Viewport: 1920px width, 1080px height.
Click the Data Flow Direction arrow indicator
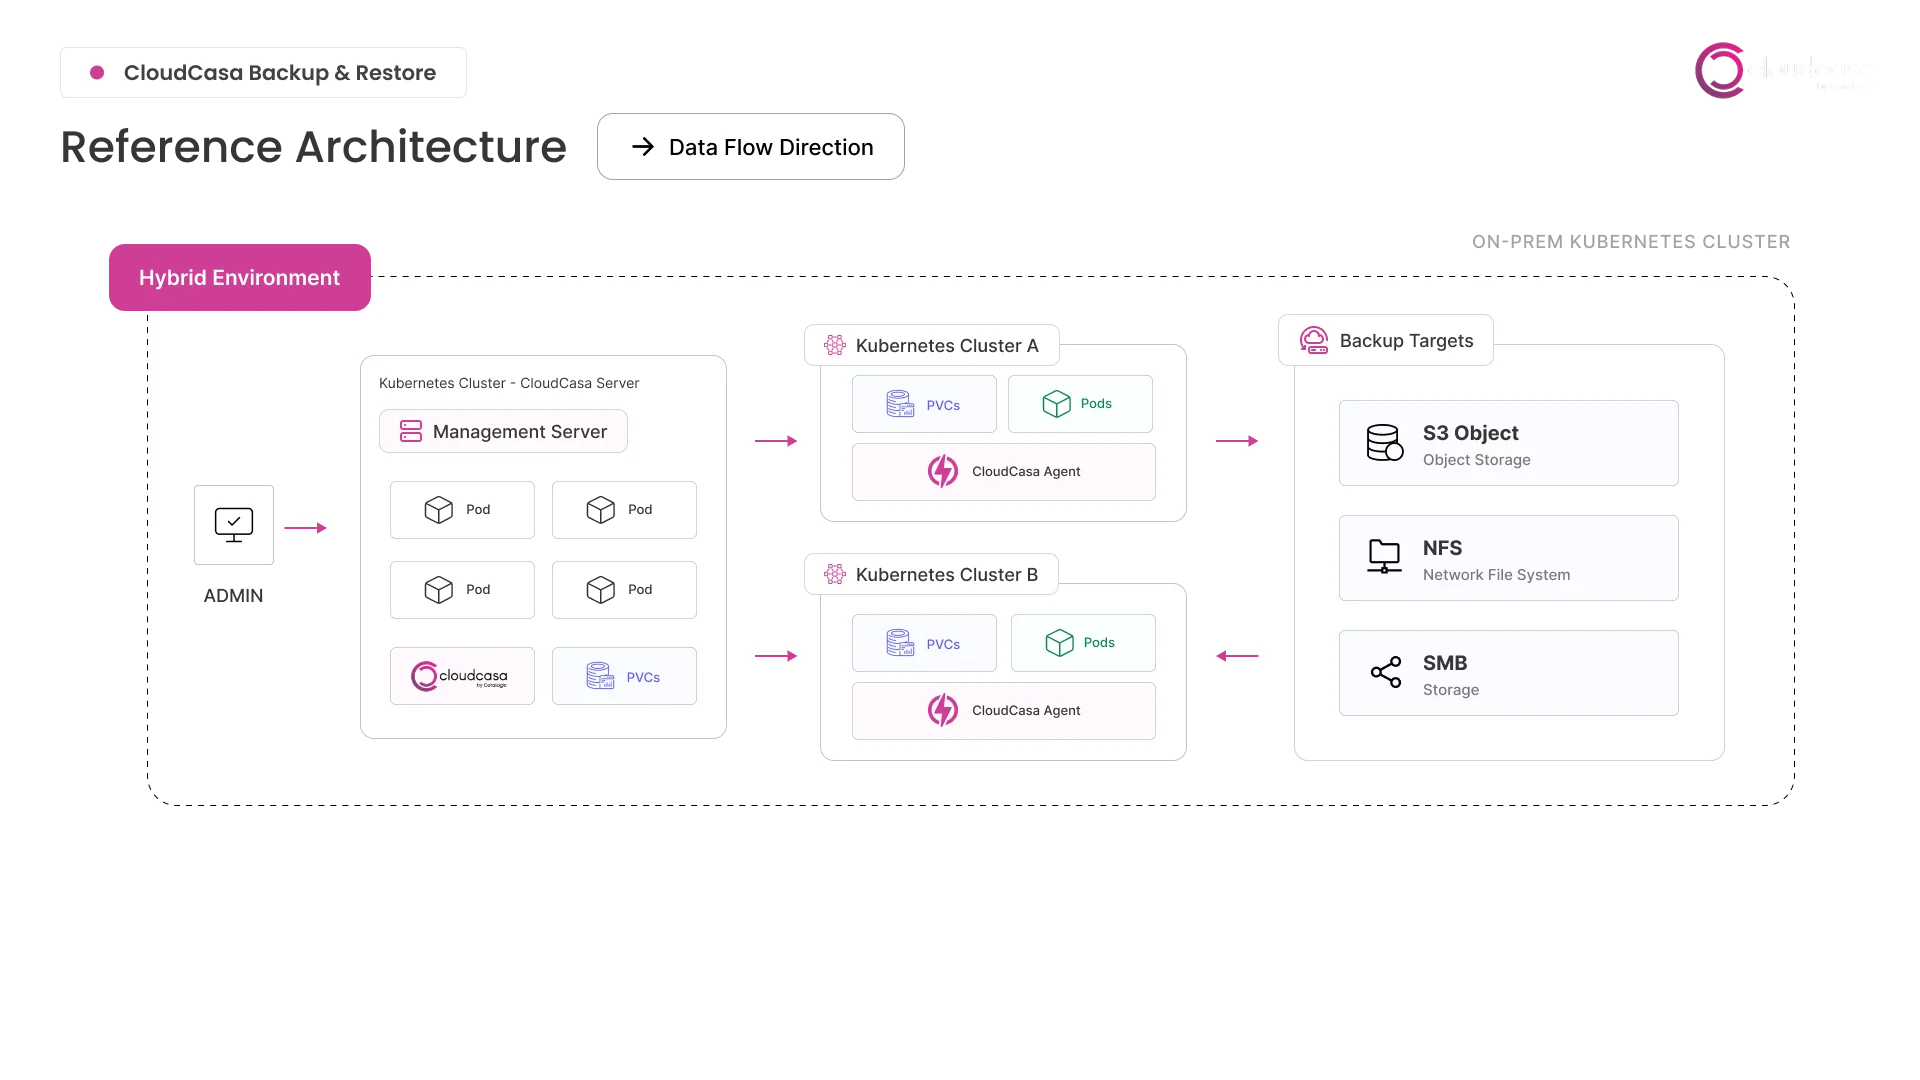pyautogui.click(x=644, y=147)
